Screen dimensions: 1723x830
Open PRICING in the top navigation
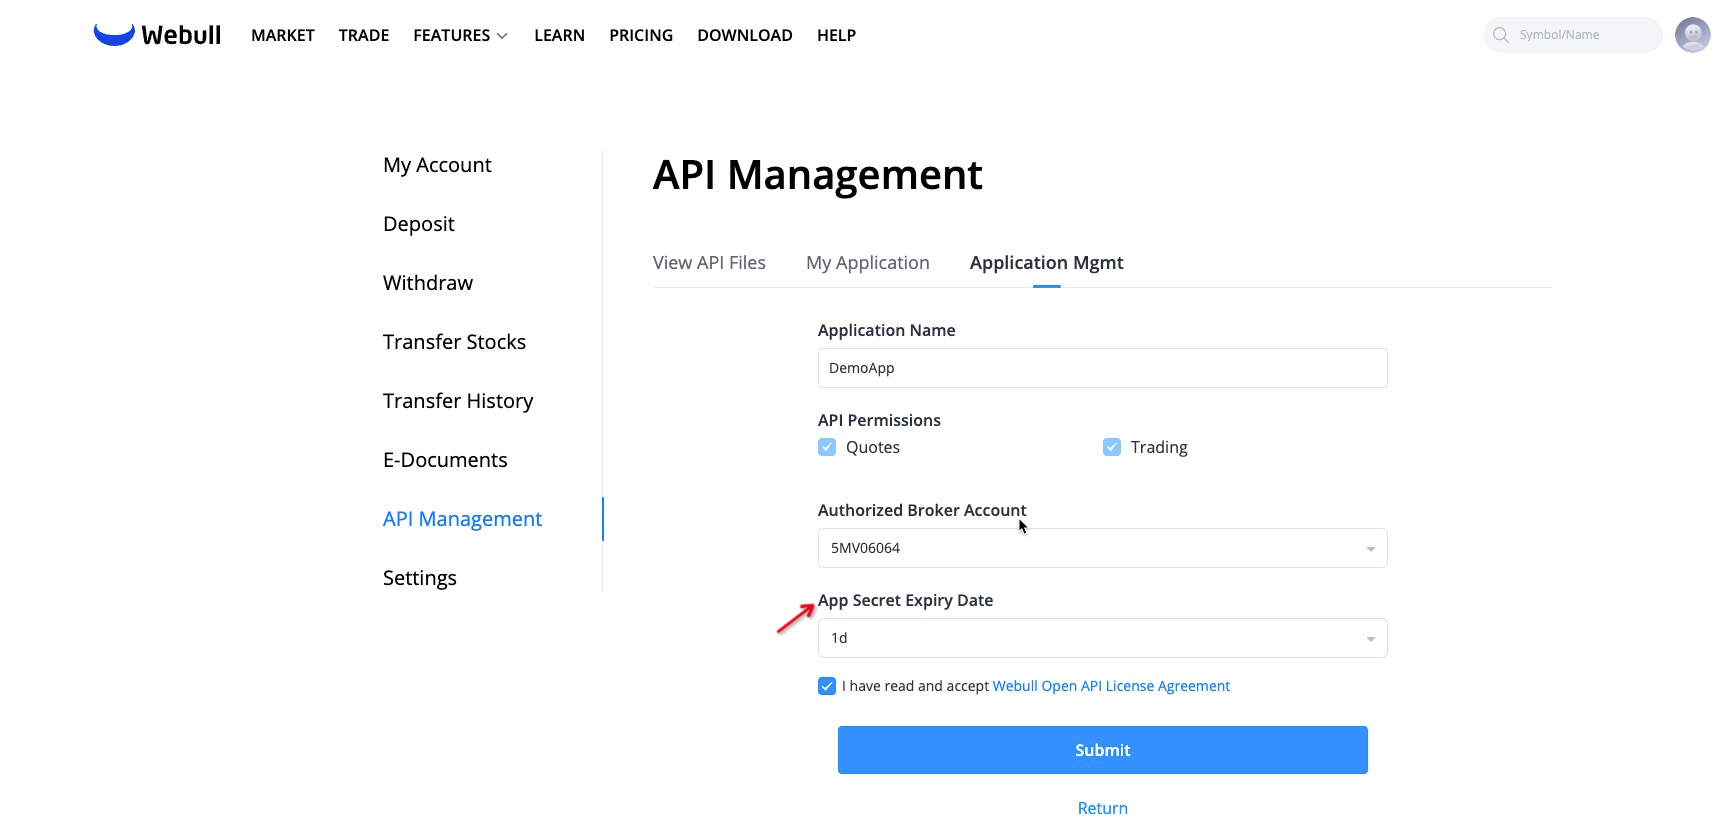pos(641,35)
